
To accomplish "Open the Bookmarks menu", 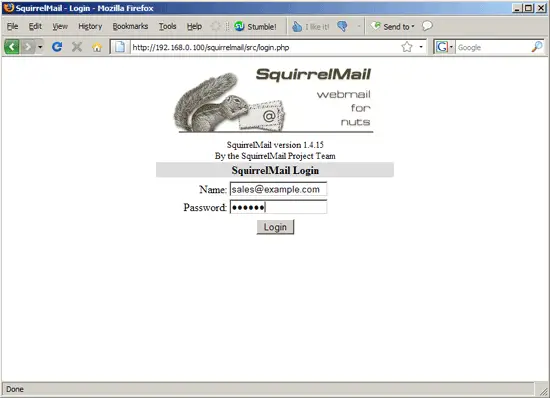I will pyautogui.click(x=130, y=26).
